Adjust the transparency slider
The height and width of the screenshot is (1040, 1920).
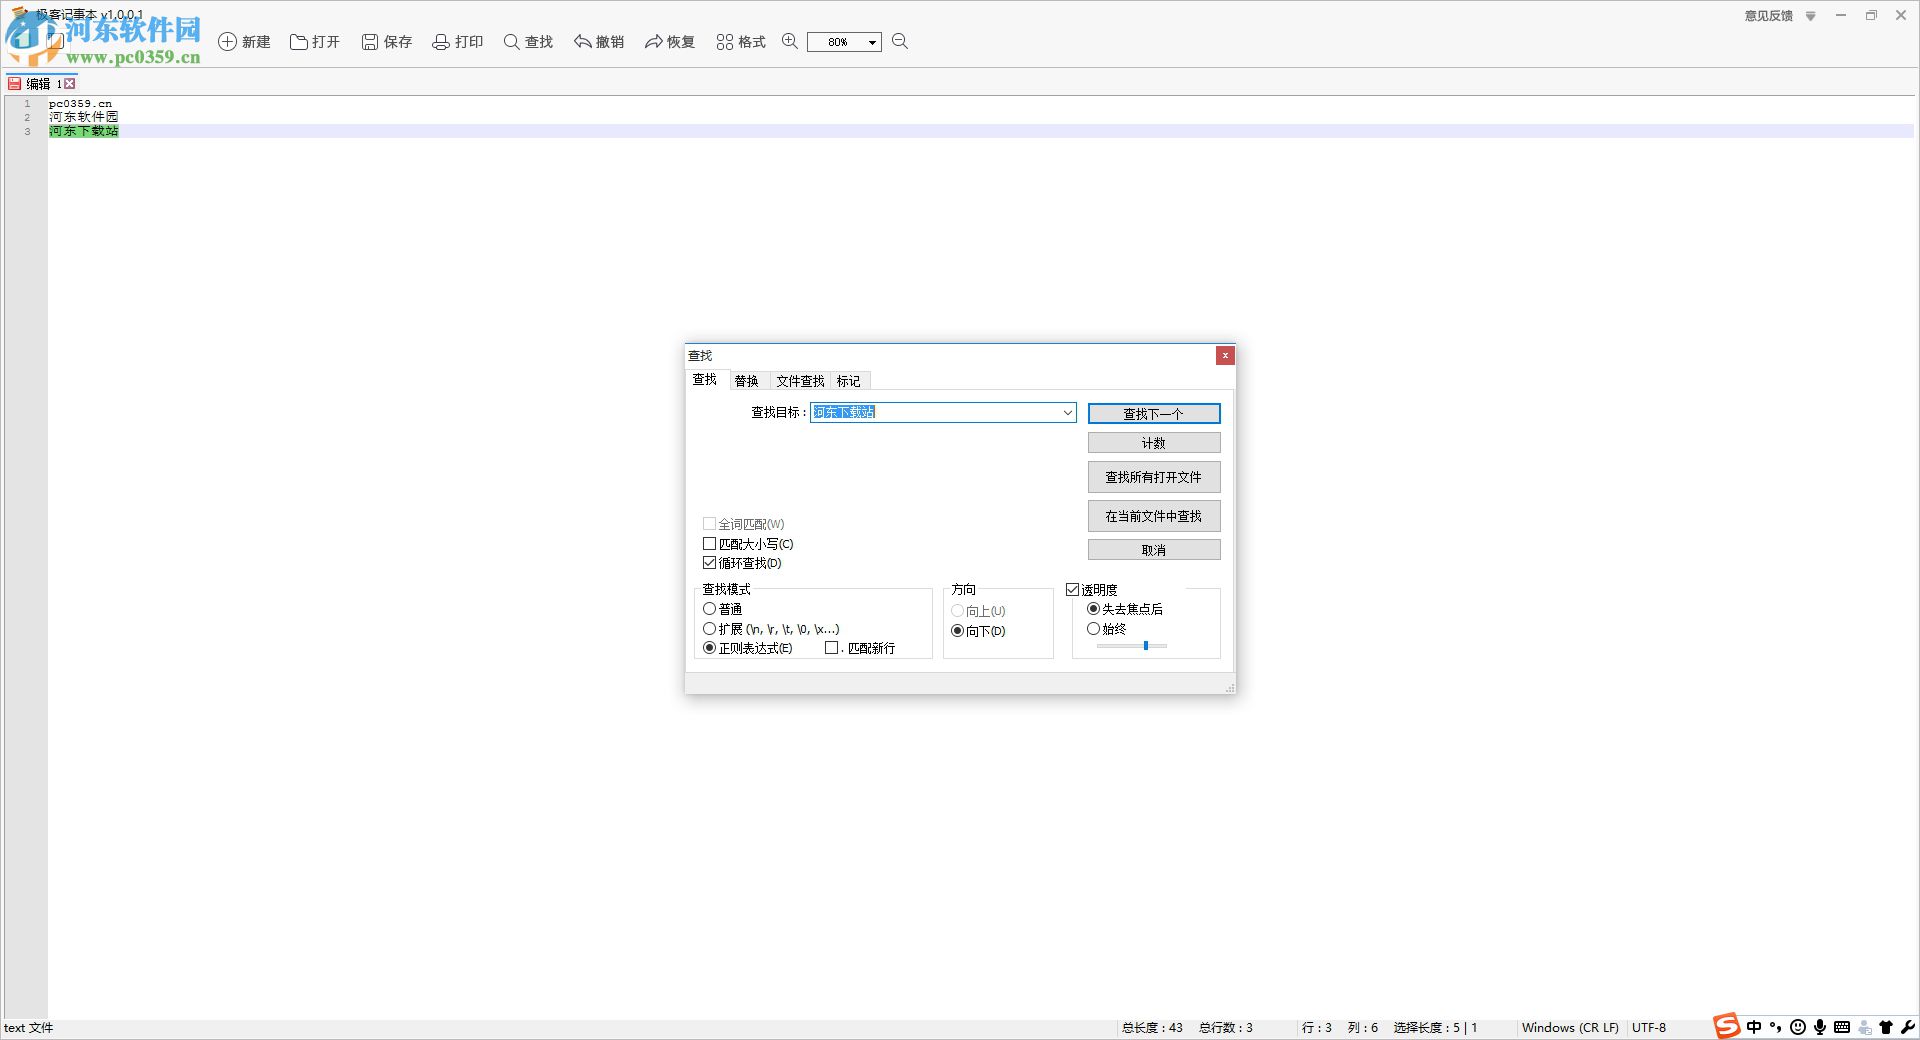point(1146,645)
